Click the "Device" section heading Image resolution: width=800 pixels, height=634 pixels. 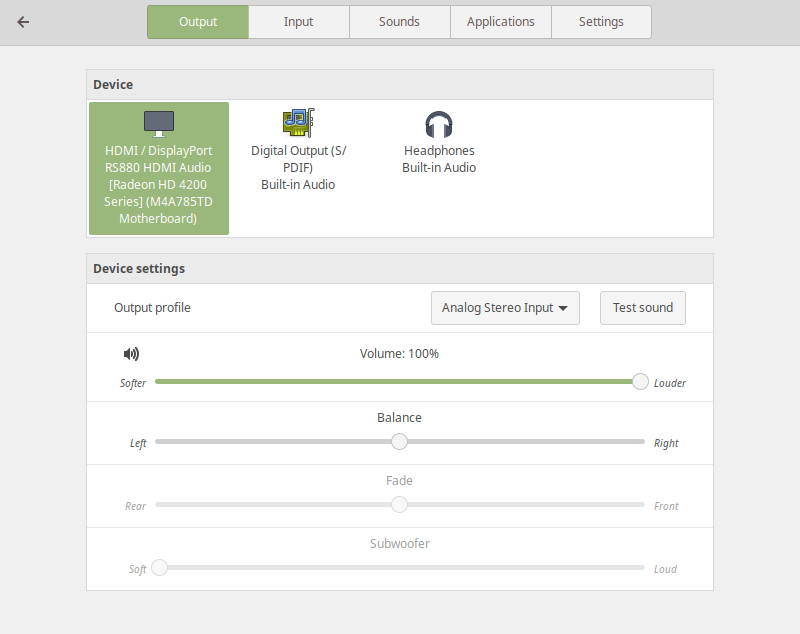(x=113, y=84)
